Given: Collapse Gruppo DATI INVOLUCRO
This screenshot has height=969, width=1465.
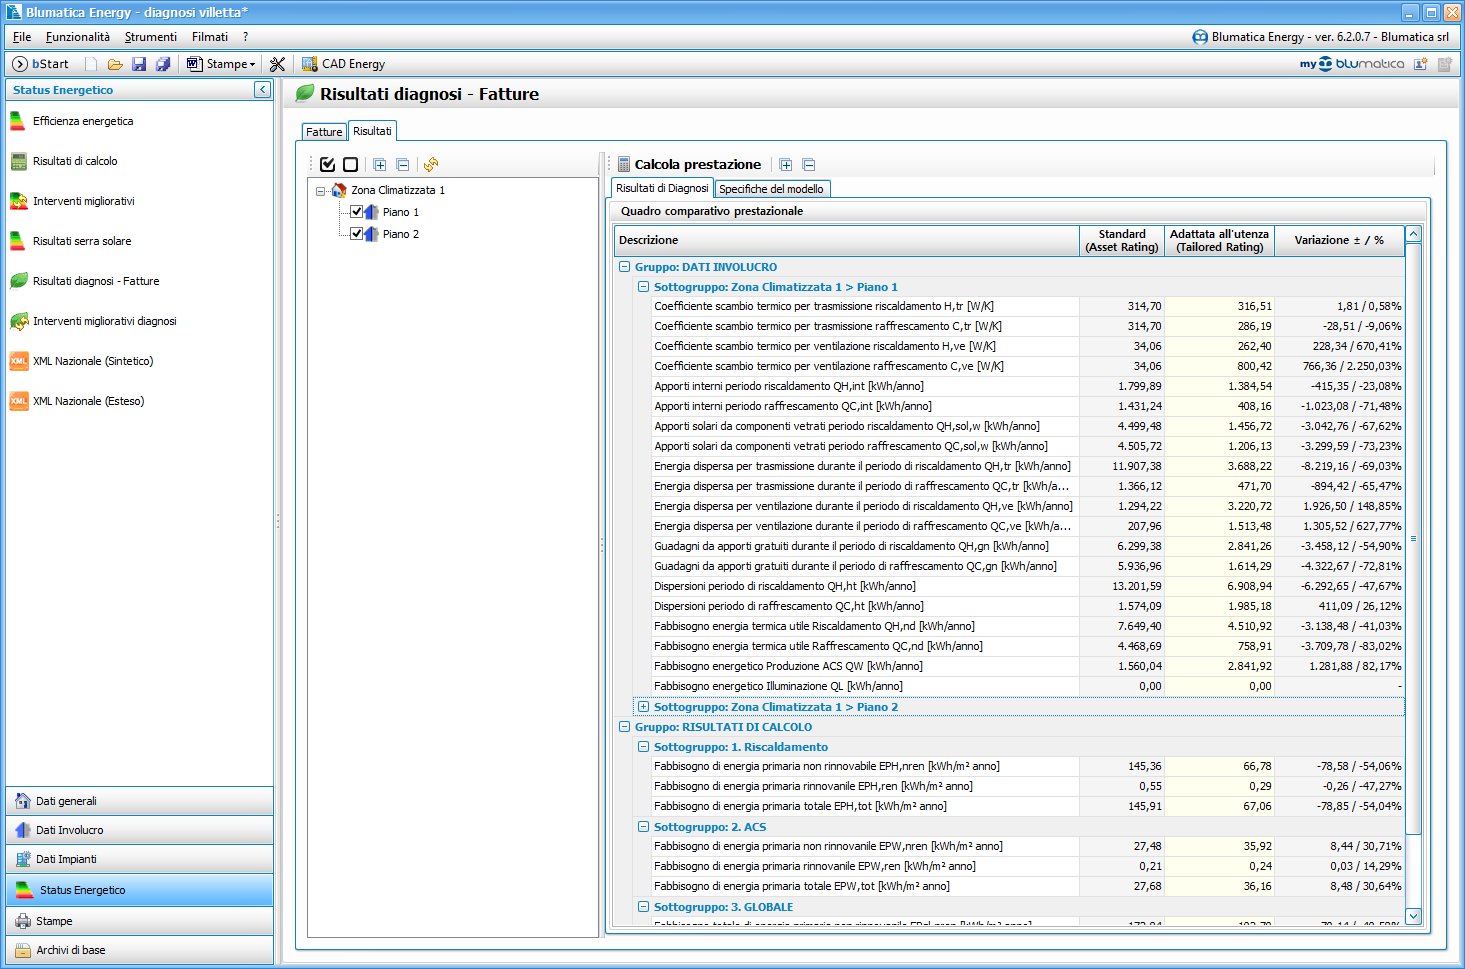Looking at the screenshot, I should pos(624,267).
